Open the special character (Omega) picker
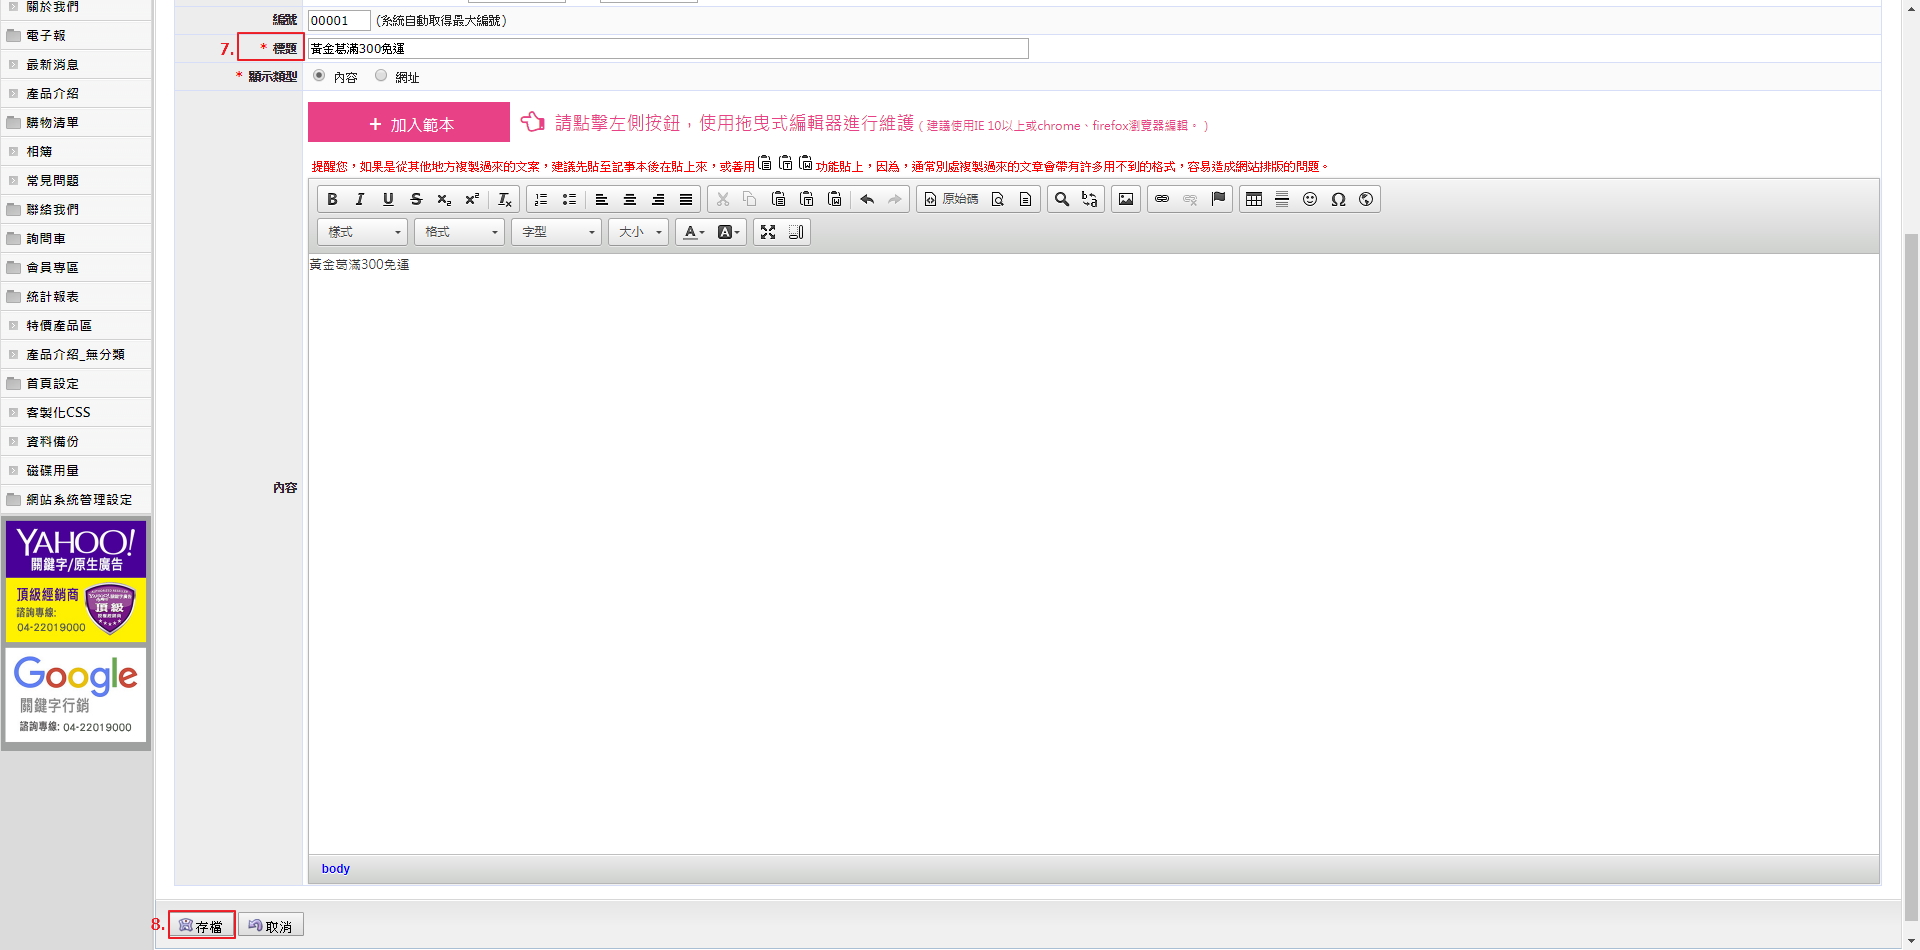This screenshot has width=1920, height=950. pyautogui.click(x=1338, y=200)
